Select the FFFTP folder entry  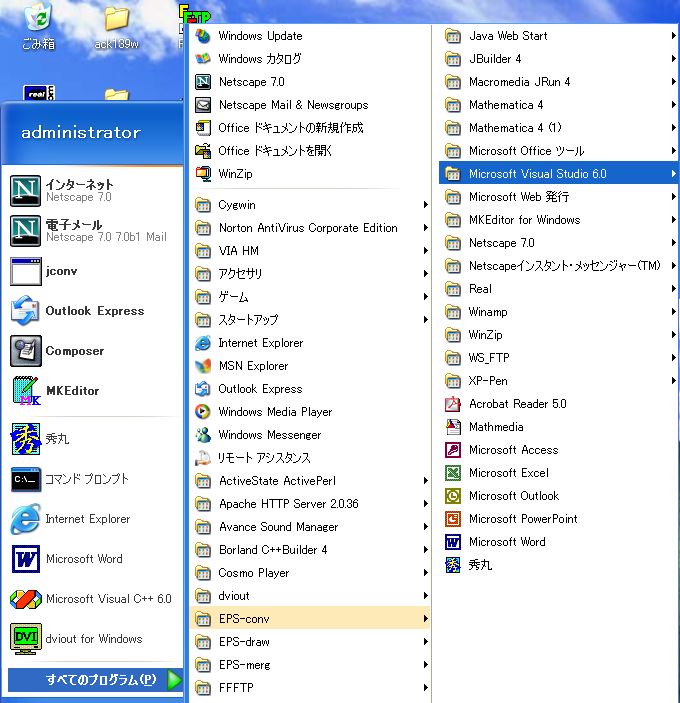click(310, 688)
